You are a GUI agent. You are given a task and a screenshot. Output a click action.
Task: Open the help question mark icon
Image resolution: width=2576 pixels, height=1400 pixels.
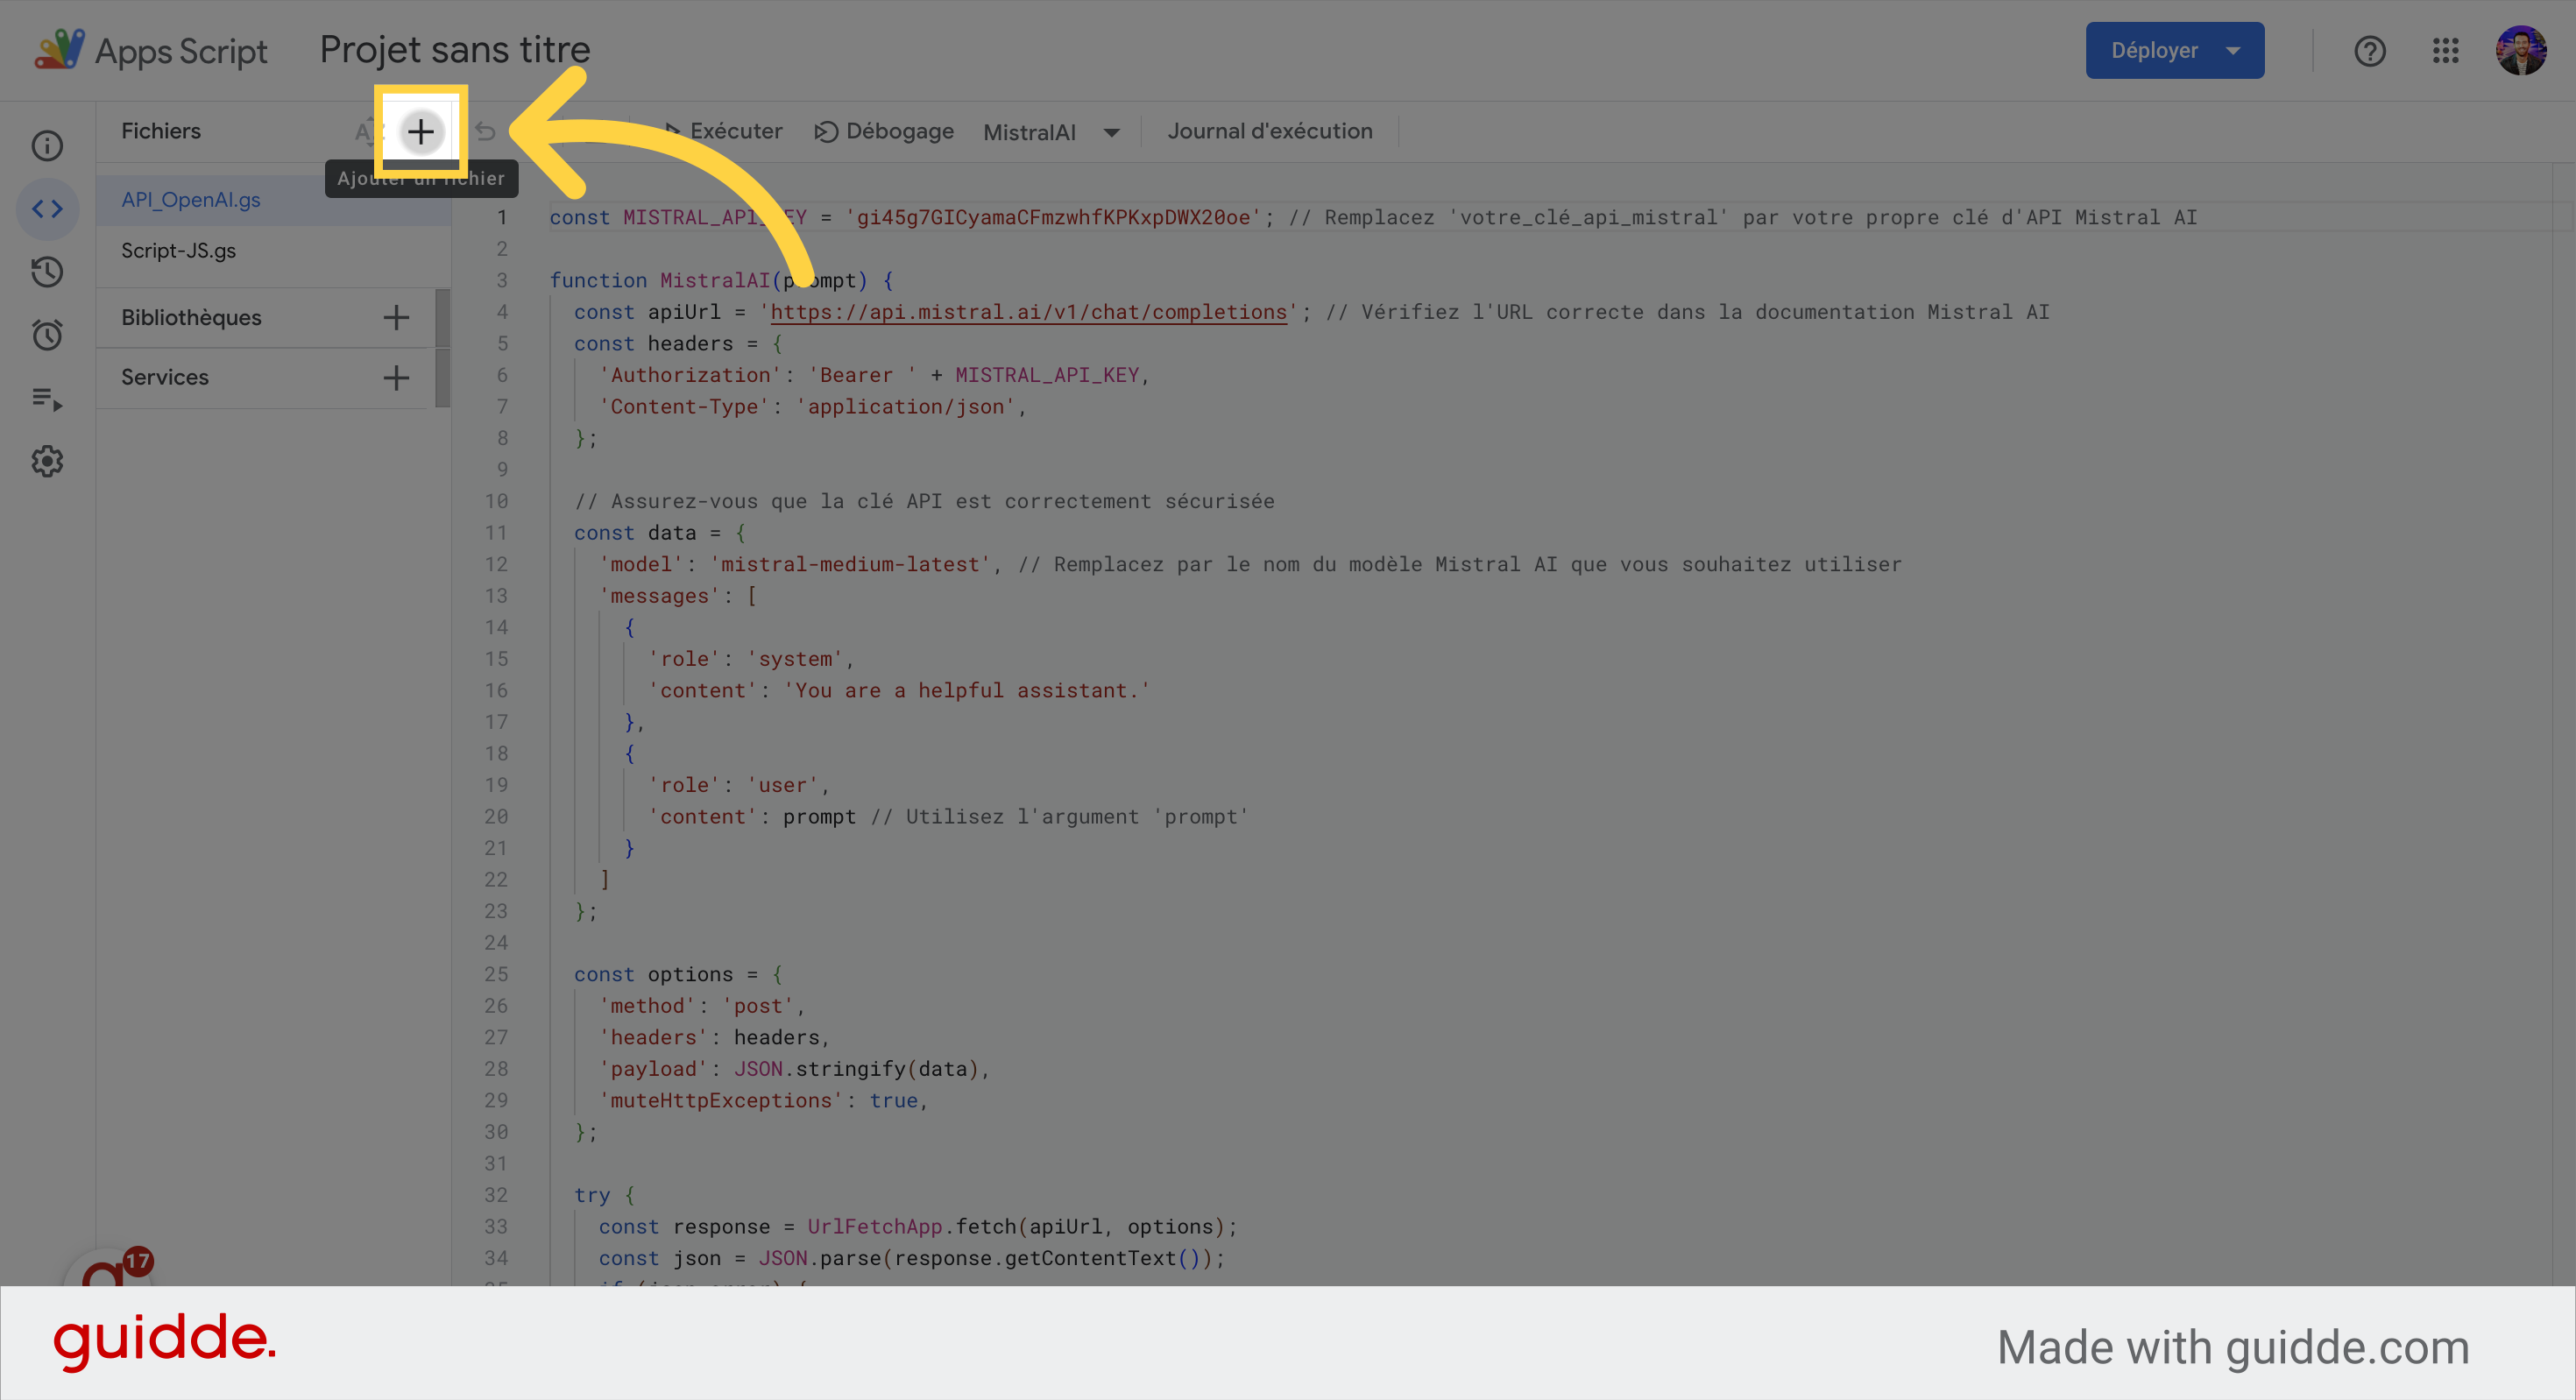tap(2369, 51)
